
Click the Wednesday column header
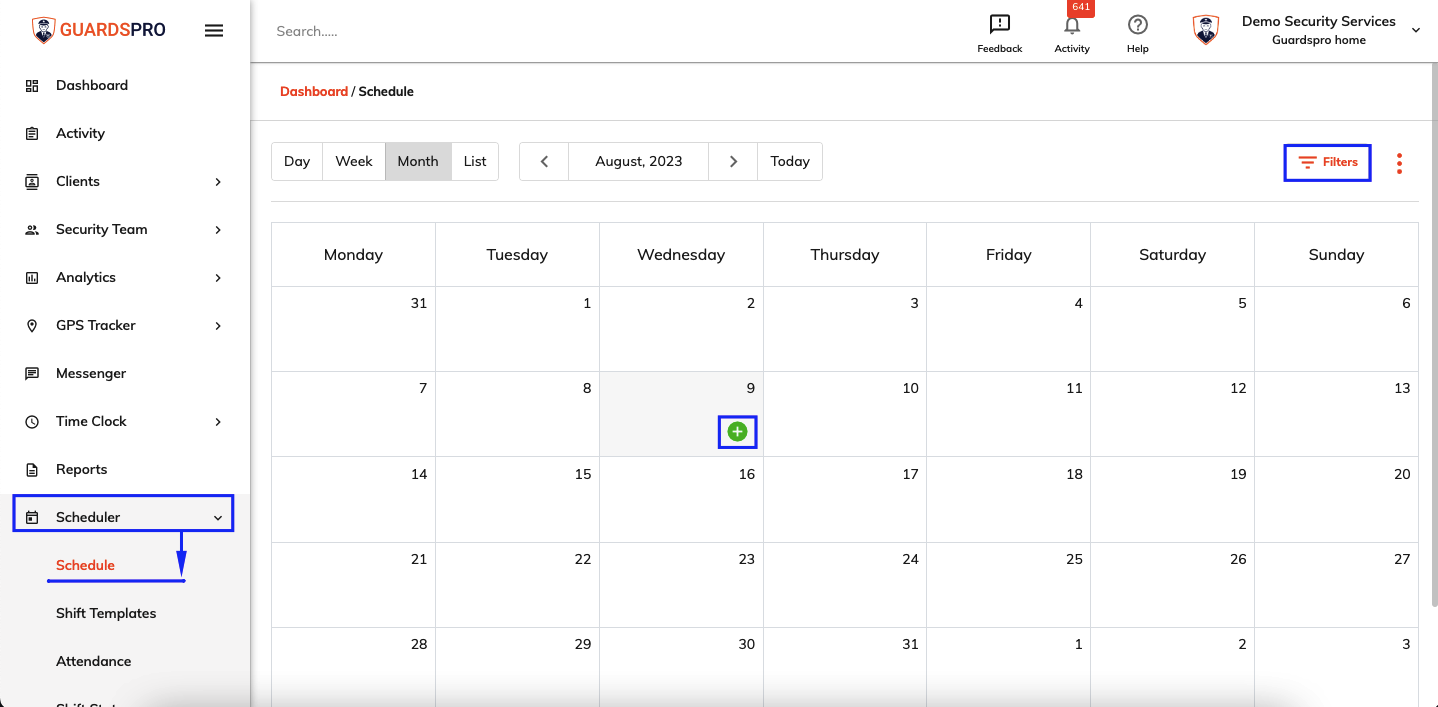(681, 255)
